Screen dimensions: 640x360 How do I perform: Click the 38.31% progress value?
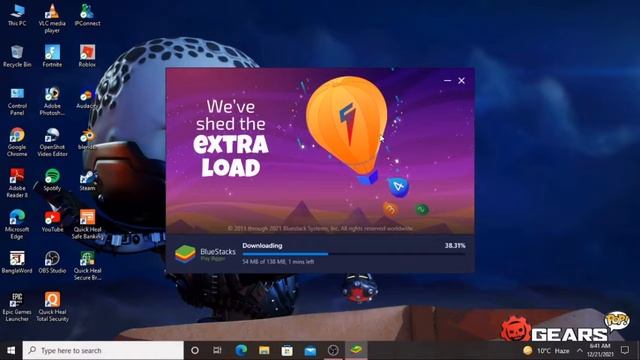click(455, 246)
